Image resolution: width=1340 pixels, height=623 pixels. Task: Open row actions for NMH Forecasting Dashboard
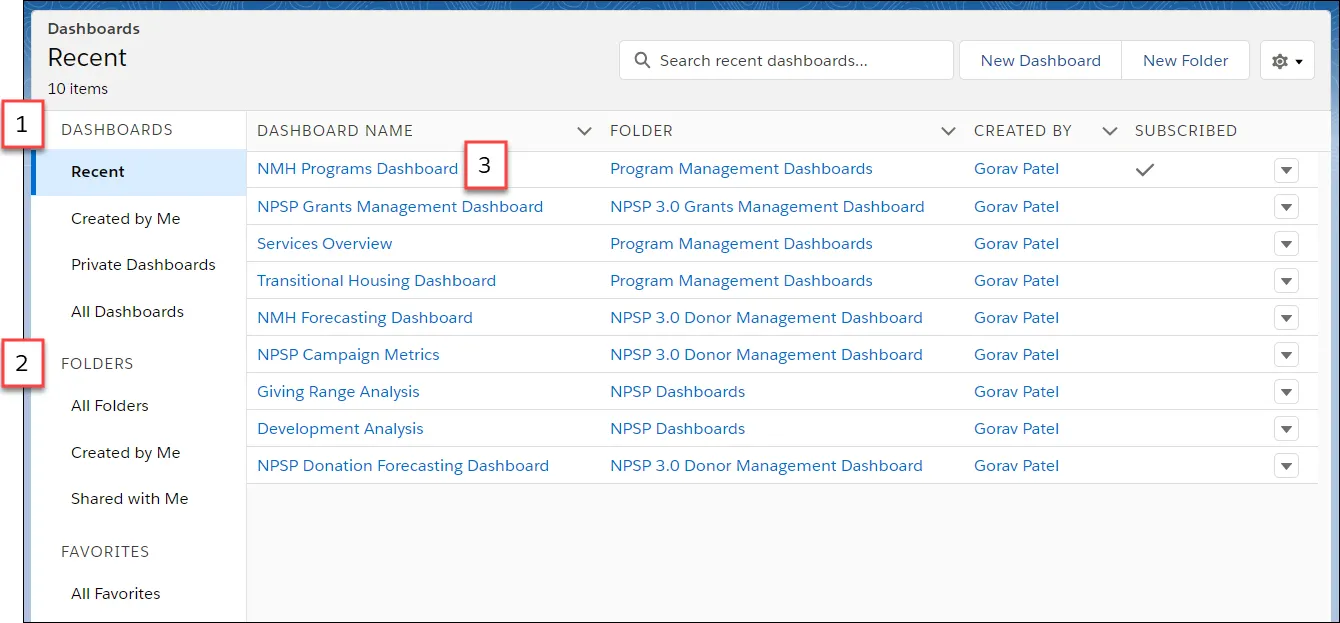click(1287, 318)
